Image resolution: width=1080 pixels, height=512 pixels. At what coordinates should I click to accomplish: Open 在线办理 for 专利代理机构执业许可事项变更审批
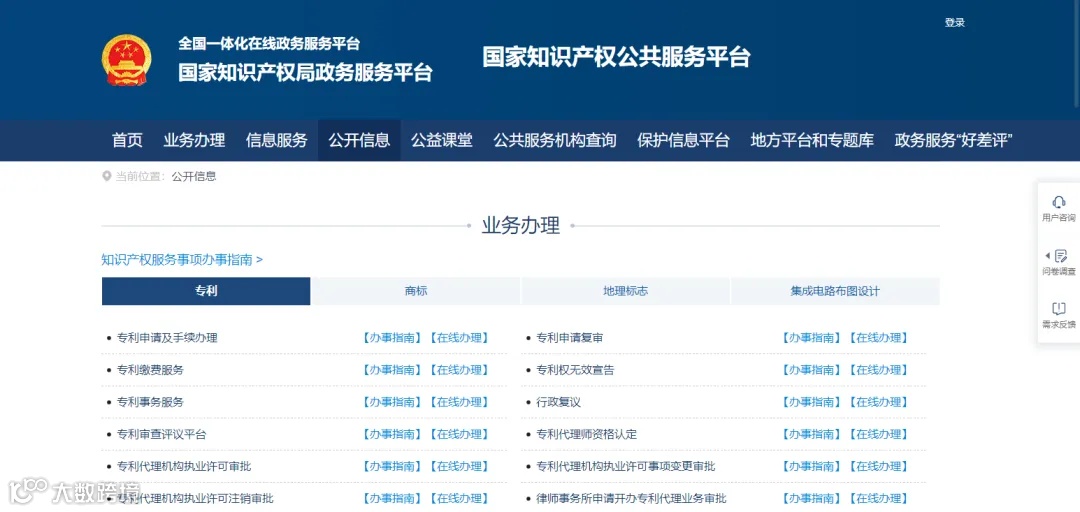pyautogui.click(x=878, y=467)
